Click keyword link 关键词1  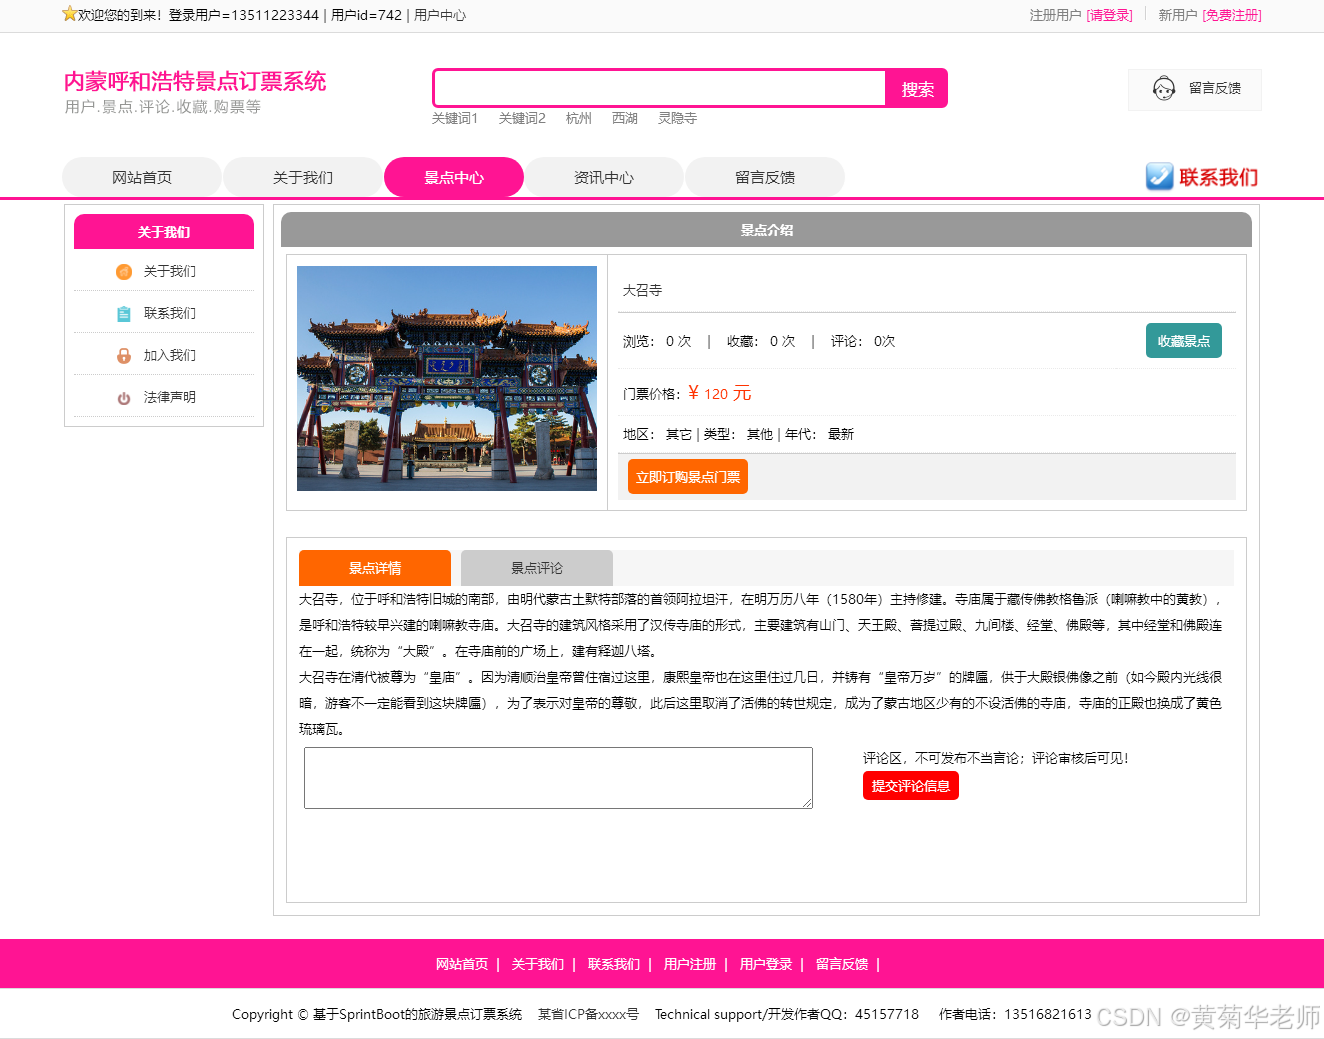pyautogui.click(x=455, y=118)
